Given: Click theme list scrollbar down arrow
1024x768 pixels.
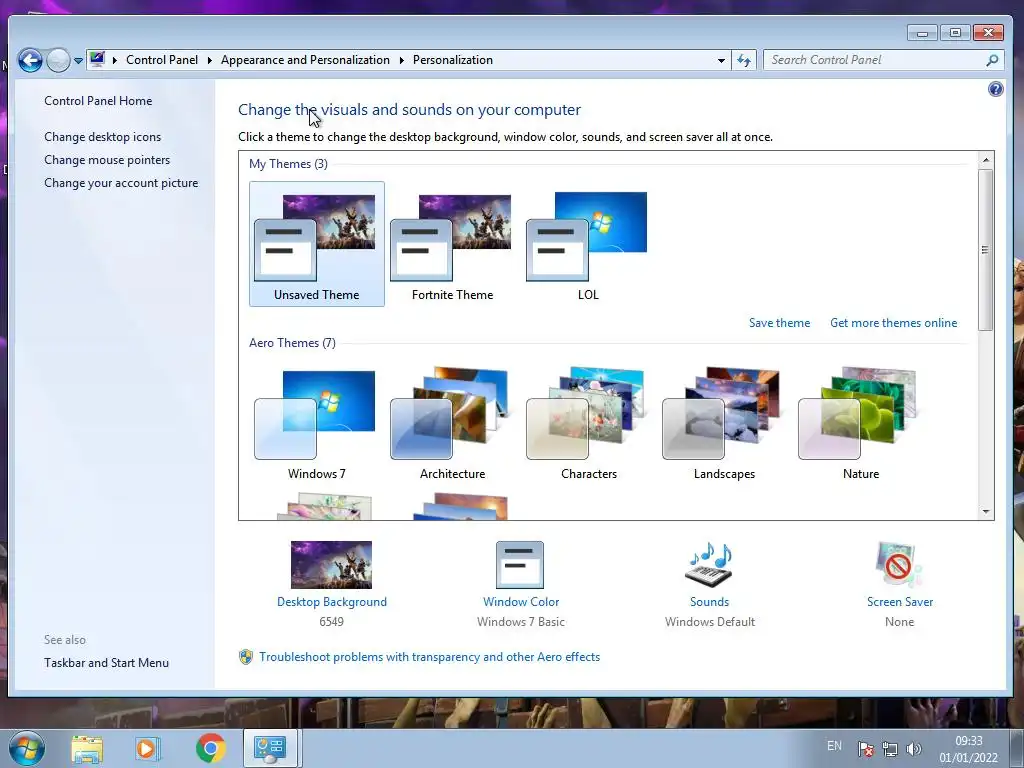Looking at the screenshot, I should coord(986,512).
